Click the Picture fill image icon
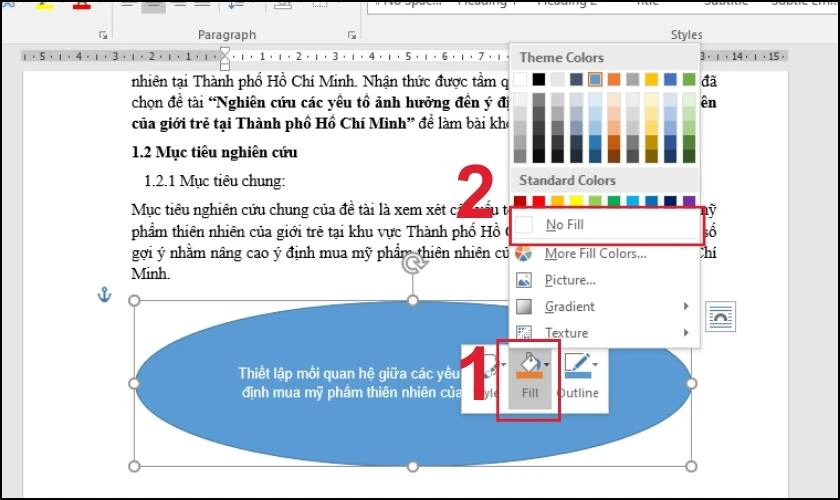Viewport: 840px width, 500px height. click(x=523, y=280)
